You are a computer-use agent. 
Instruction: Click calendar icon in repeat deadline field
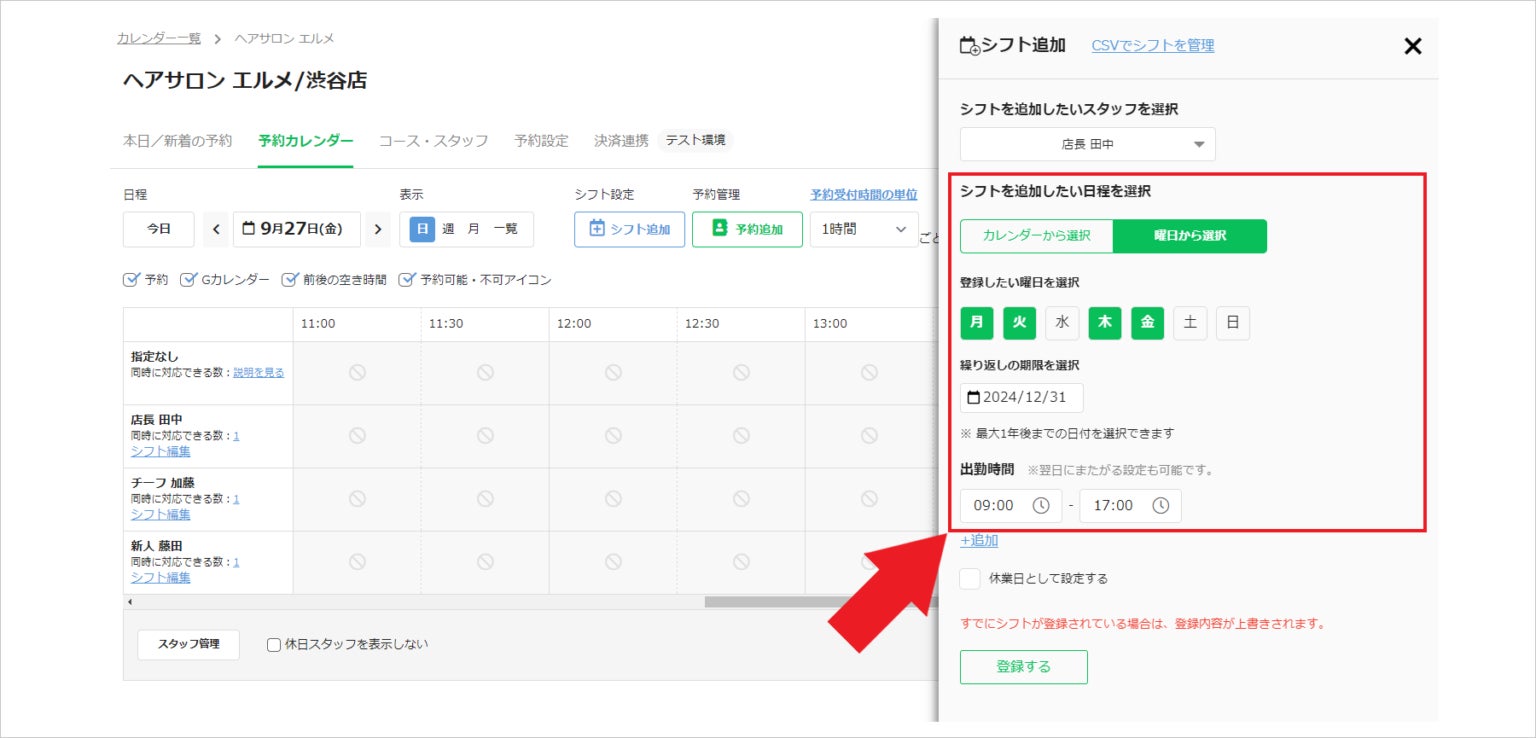[x=973, y=398]
